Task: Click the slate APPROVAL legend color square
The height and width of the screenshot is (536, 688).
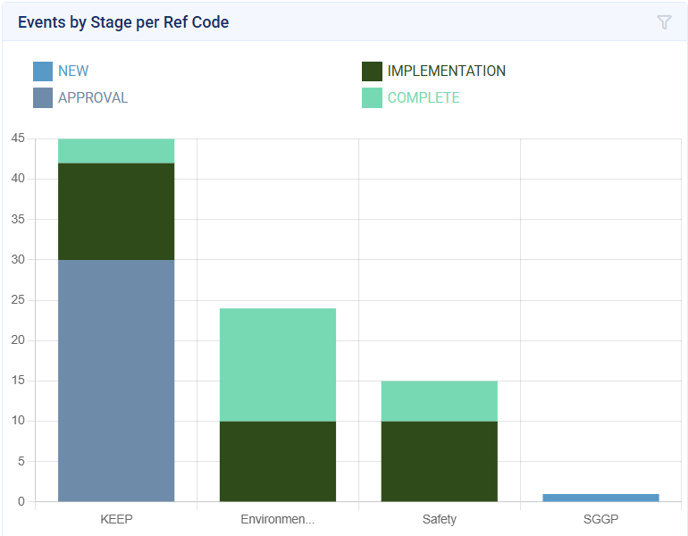Action: click(x=43, y=98)
